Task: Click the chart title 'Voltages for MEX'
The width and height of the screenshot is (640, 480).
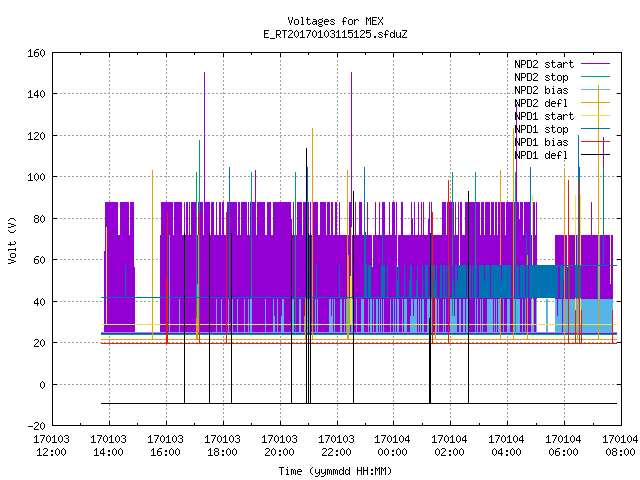Action: [x=335, y=21]
